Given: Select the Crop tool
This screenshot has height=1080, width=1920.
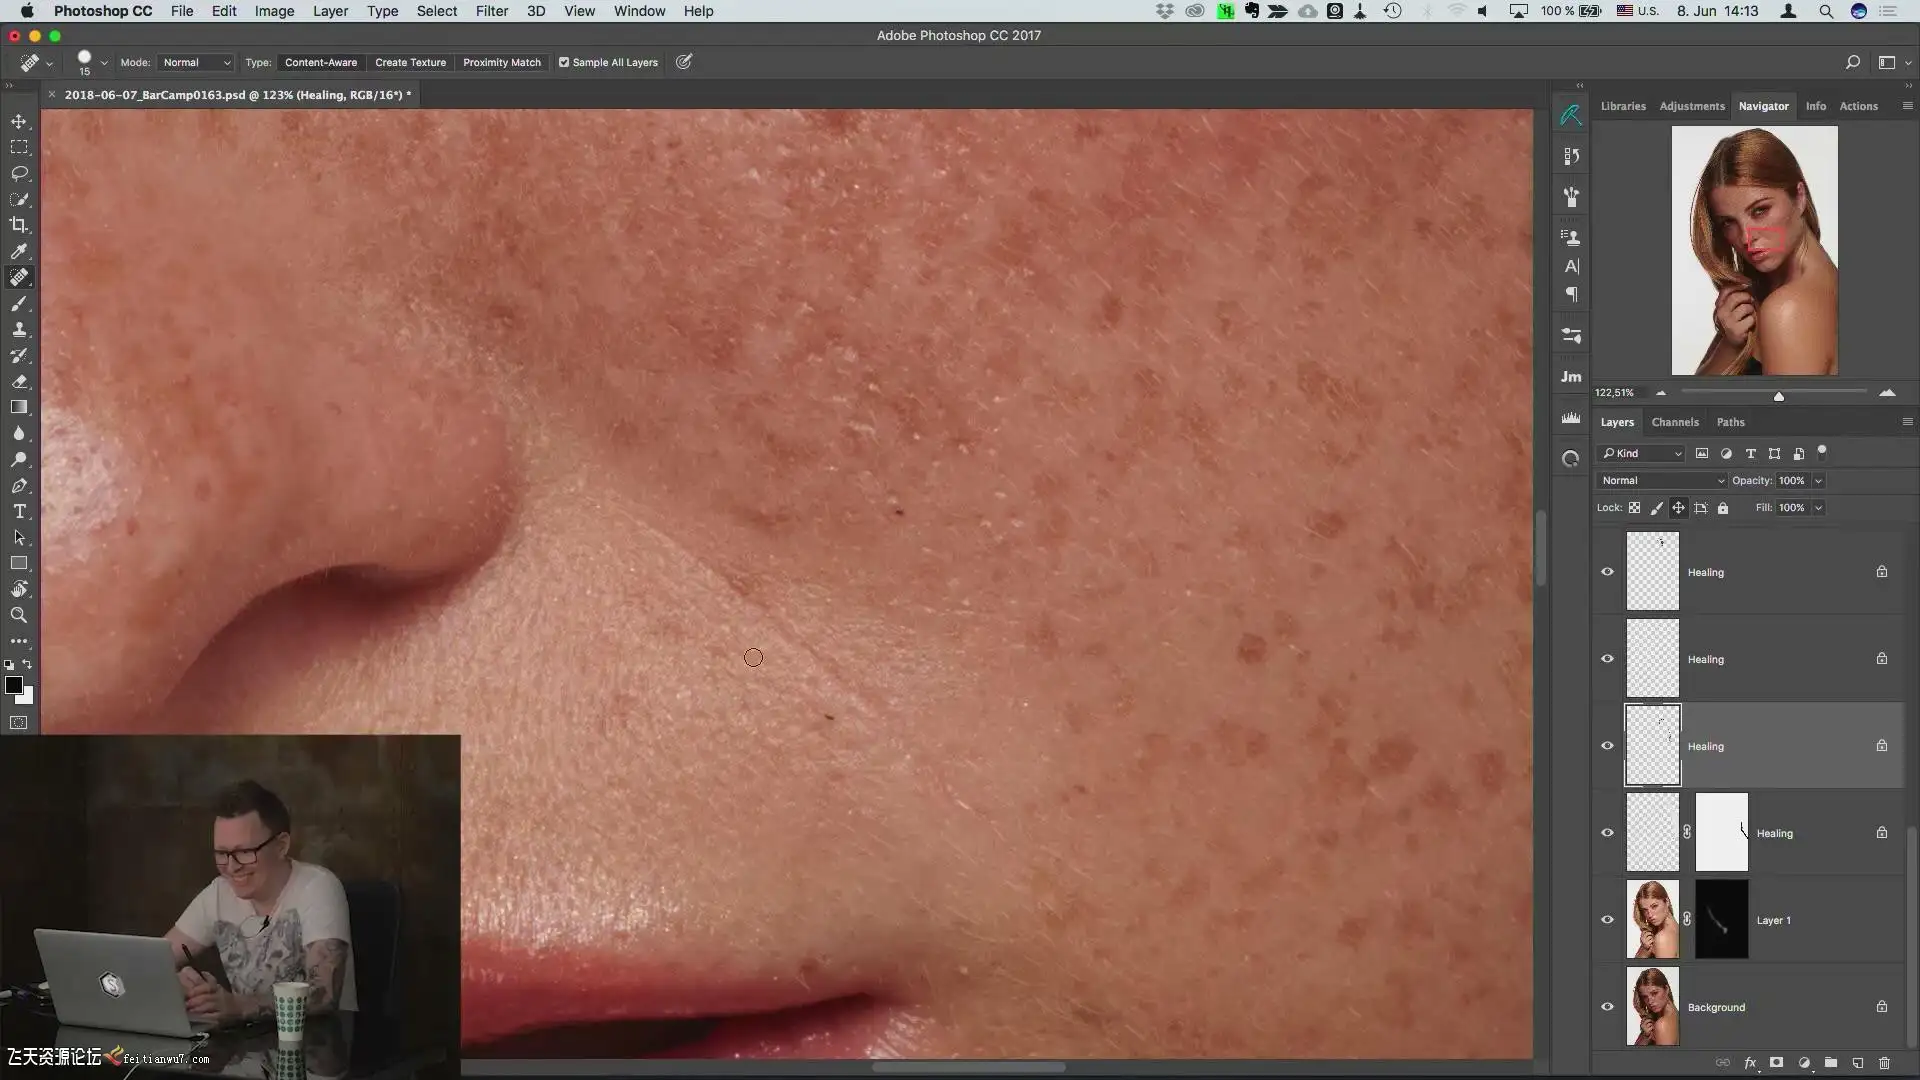Looking at the screenshot, I should click(19, 225).
